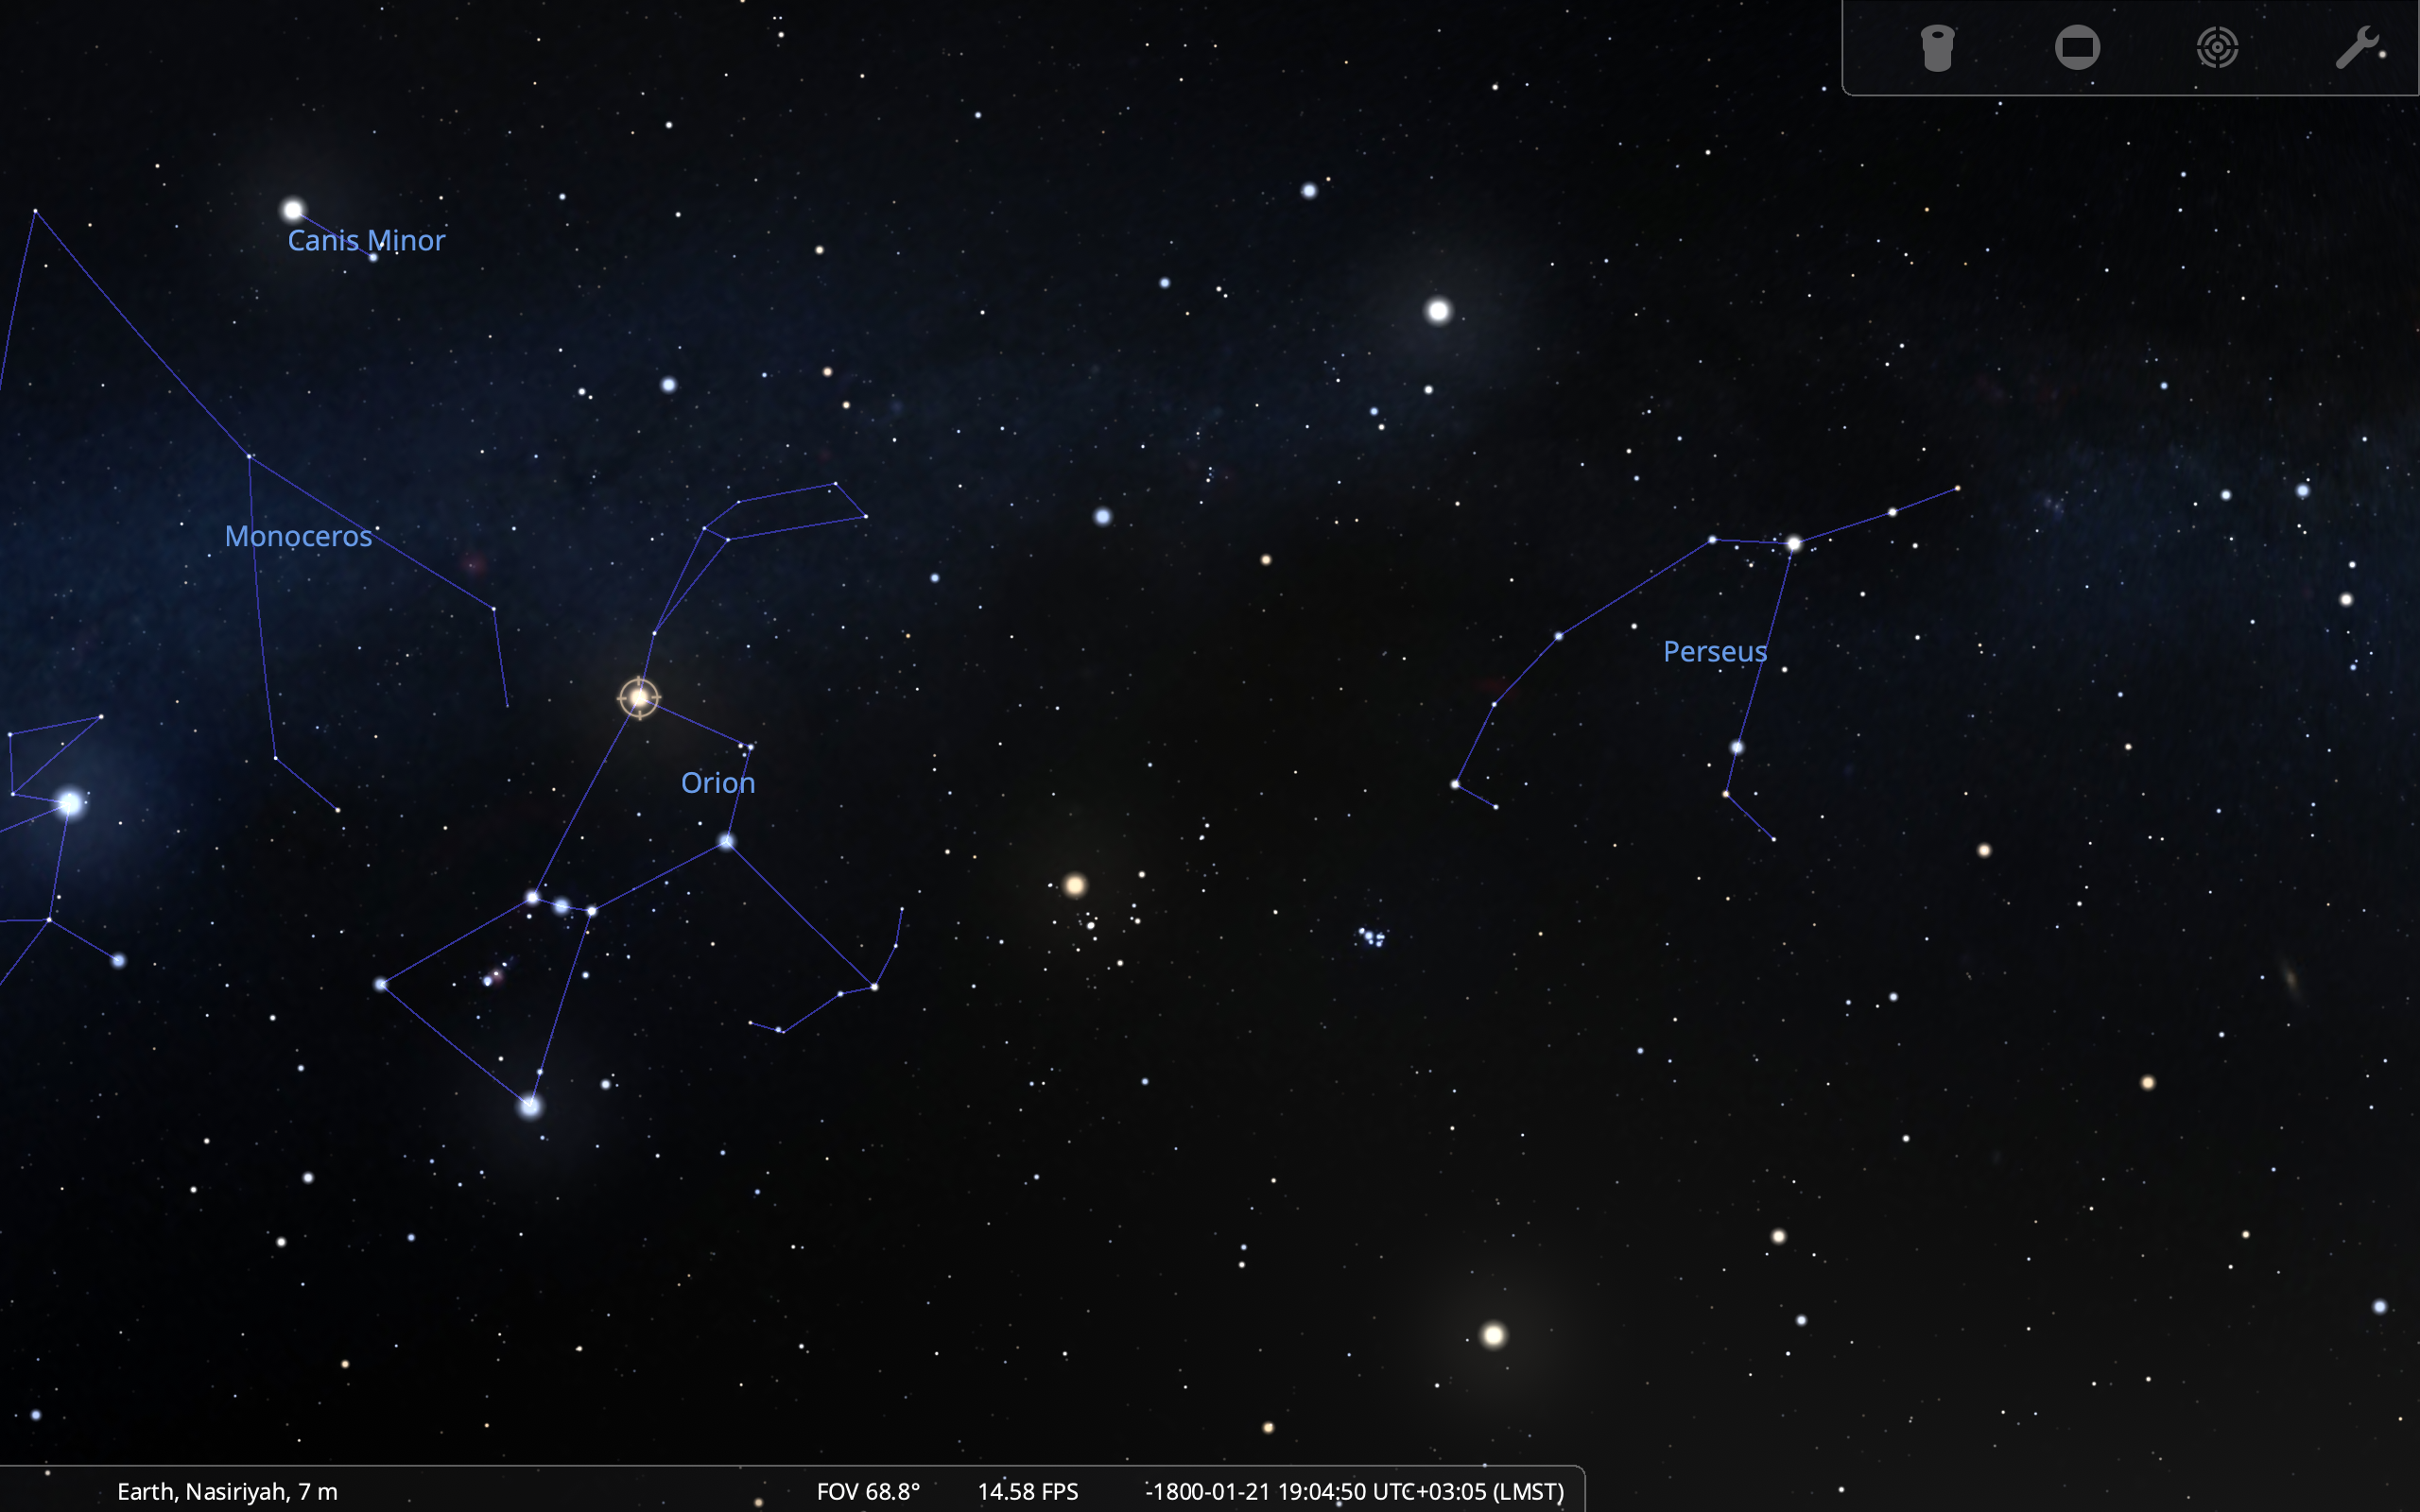The width and height of the screenshot is (2420, 1512).
Task: Select the Perseus constellation label
Action: point(1714,652)
